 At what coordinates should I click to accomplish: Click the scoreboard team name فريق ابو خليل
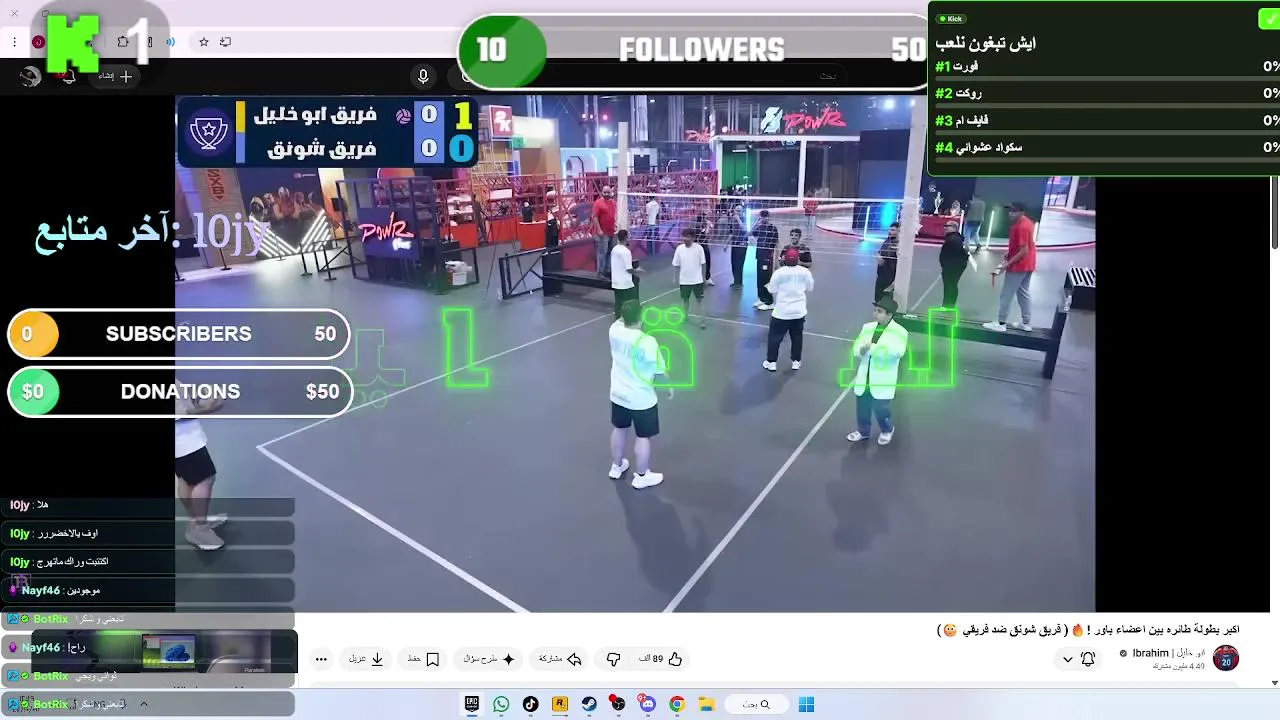[x=314, y=115]
